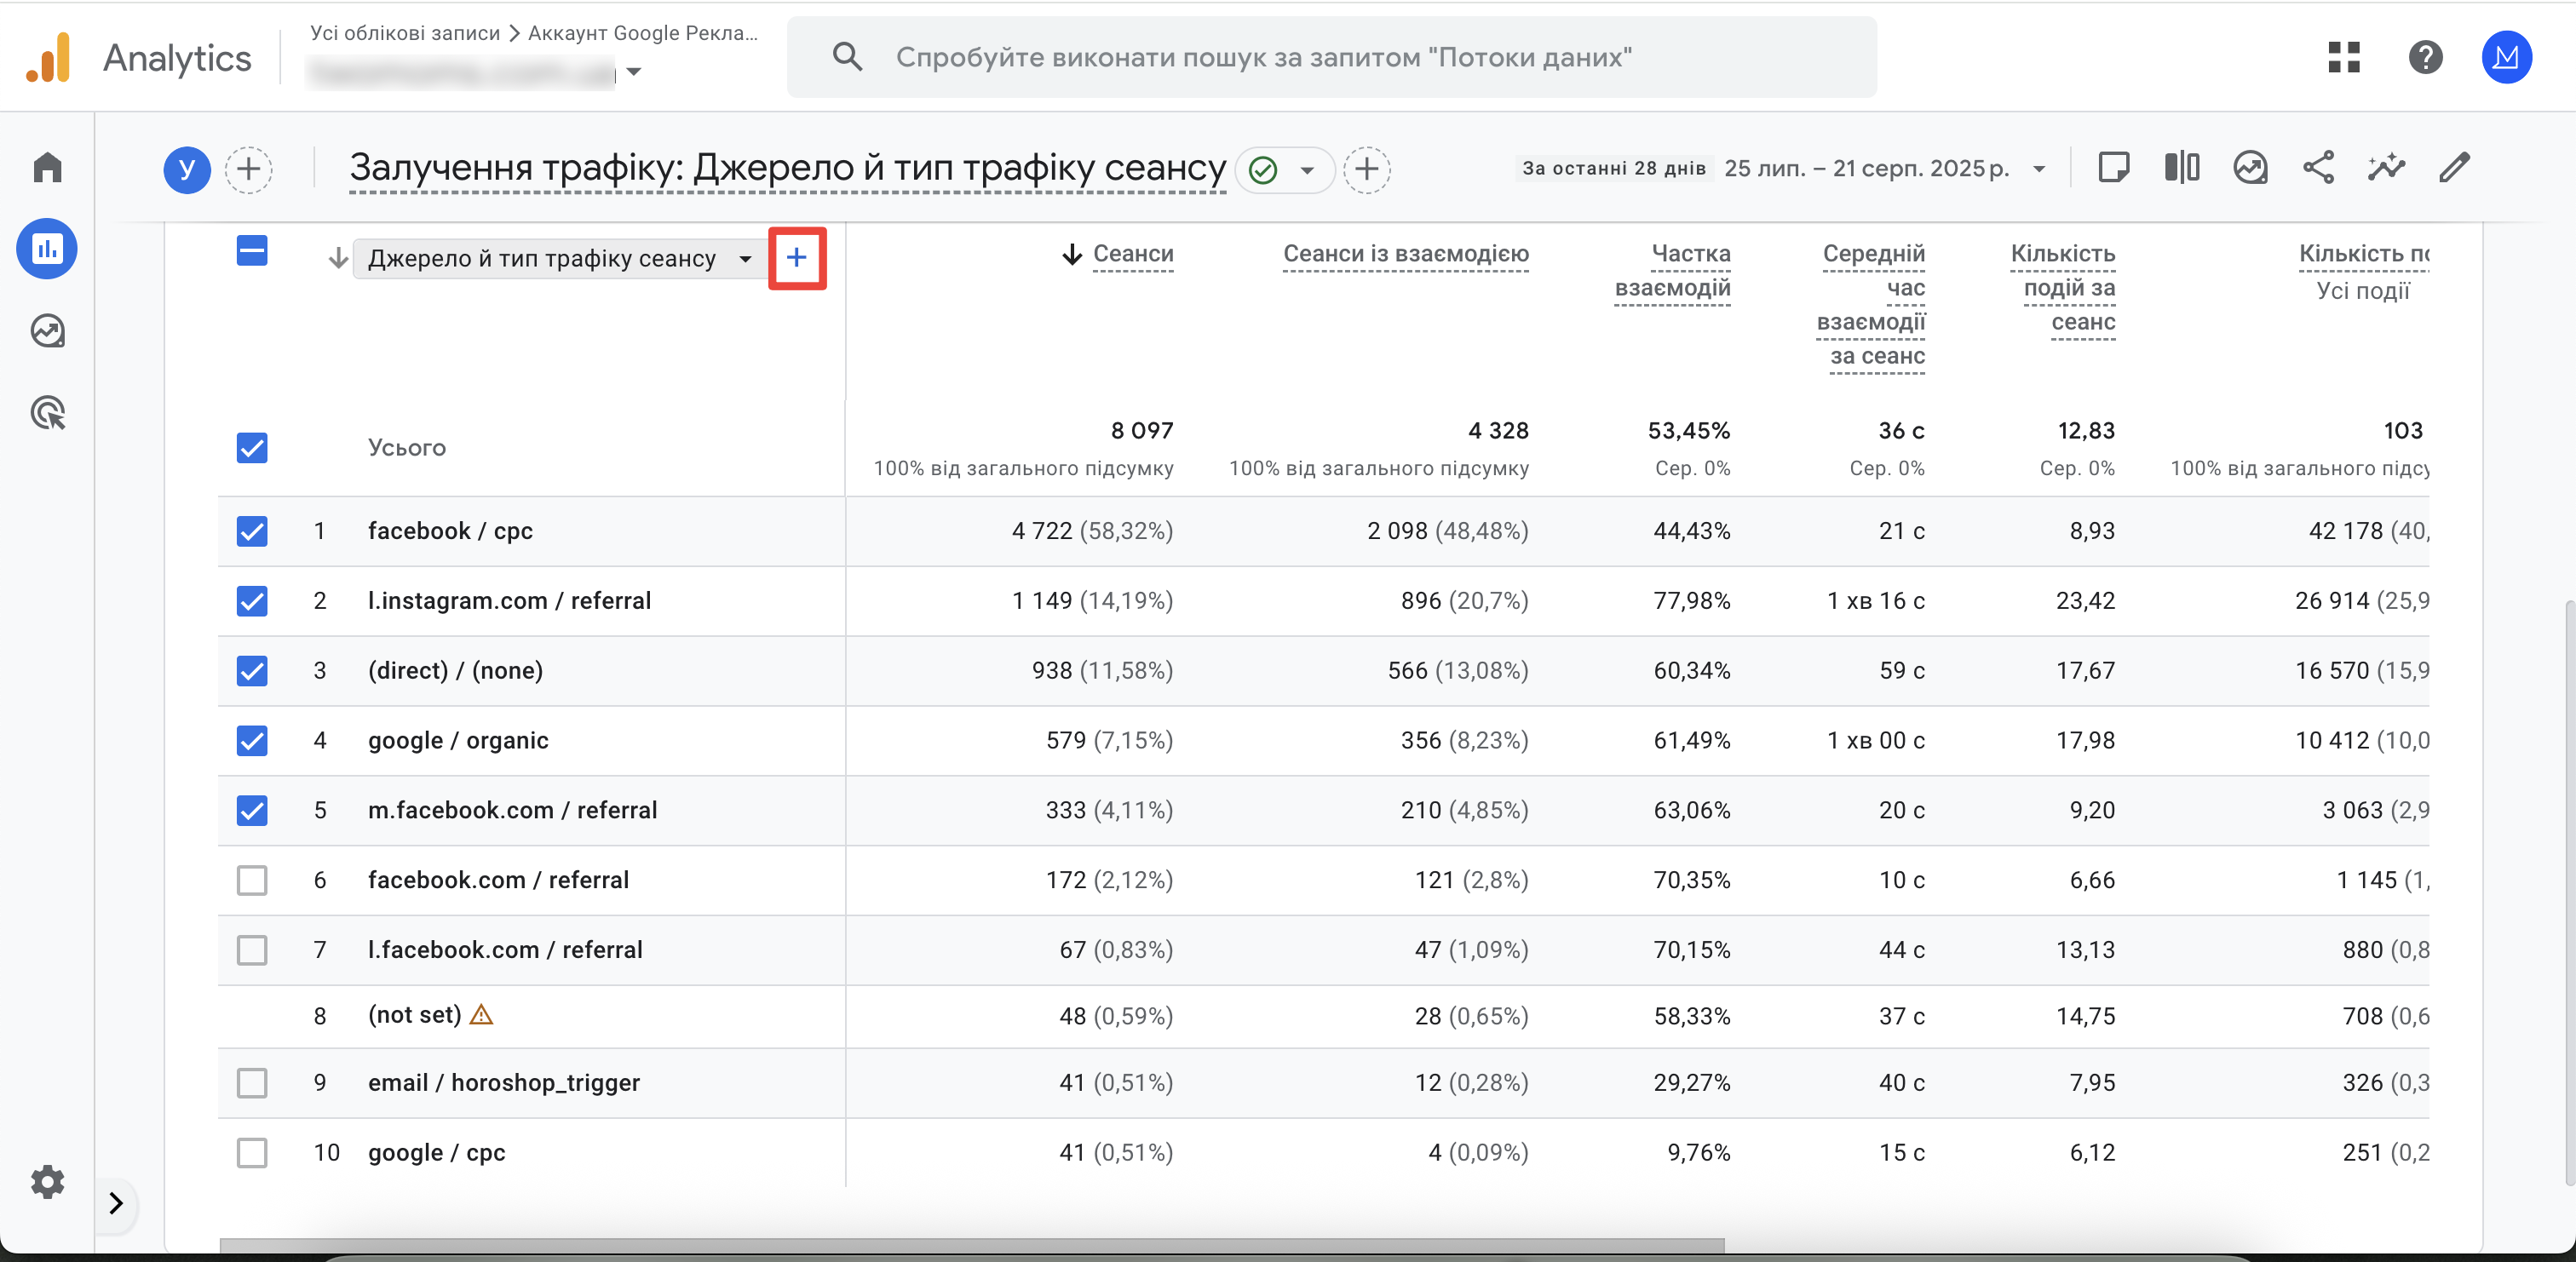Screen dimensions: 2576x1262
Task: Sort by the Сеанси із взаємодією column
Action: (1405, 254)
